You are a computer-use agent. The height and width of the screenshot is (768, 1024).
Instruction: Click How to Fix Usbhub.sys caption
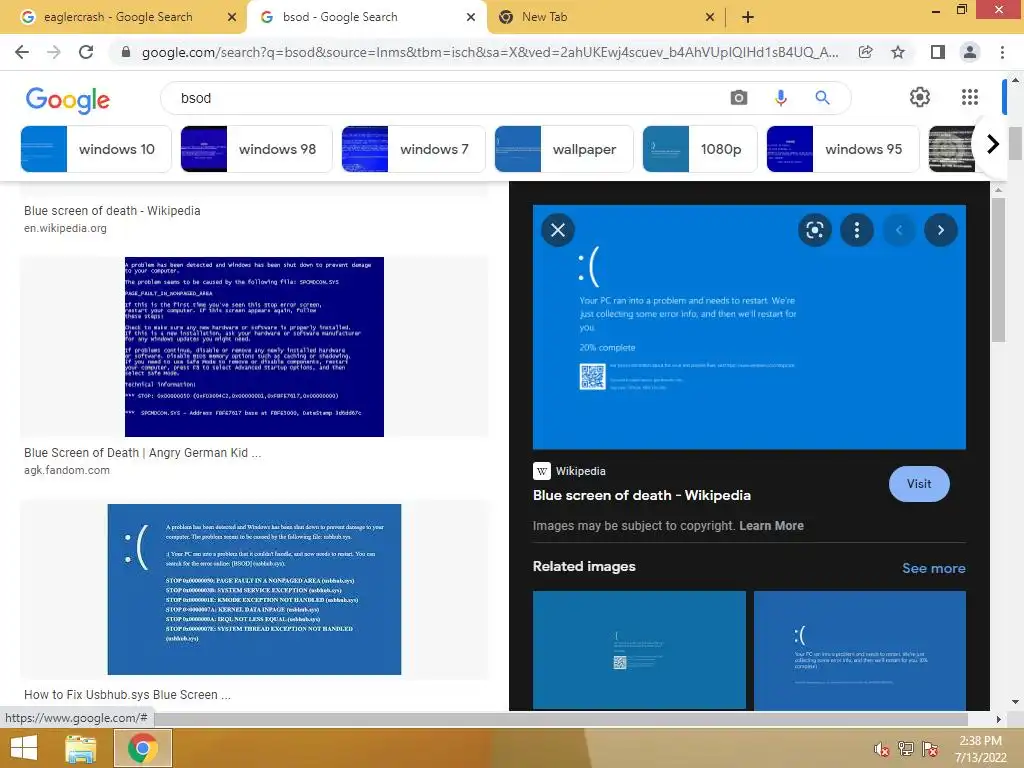(127, 695)
